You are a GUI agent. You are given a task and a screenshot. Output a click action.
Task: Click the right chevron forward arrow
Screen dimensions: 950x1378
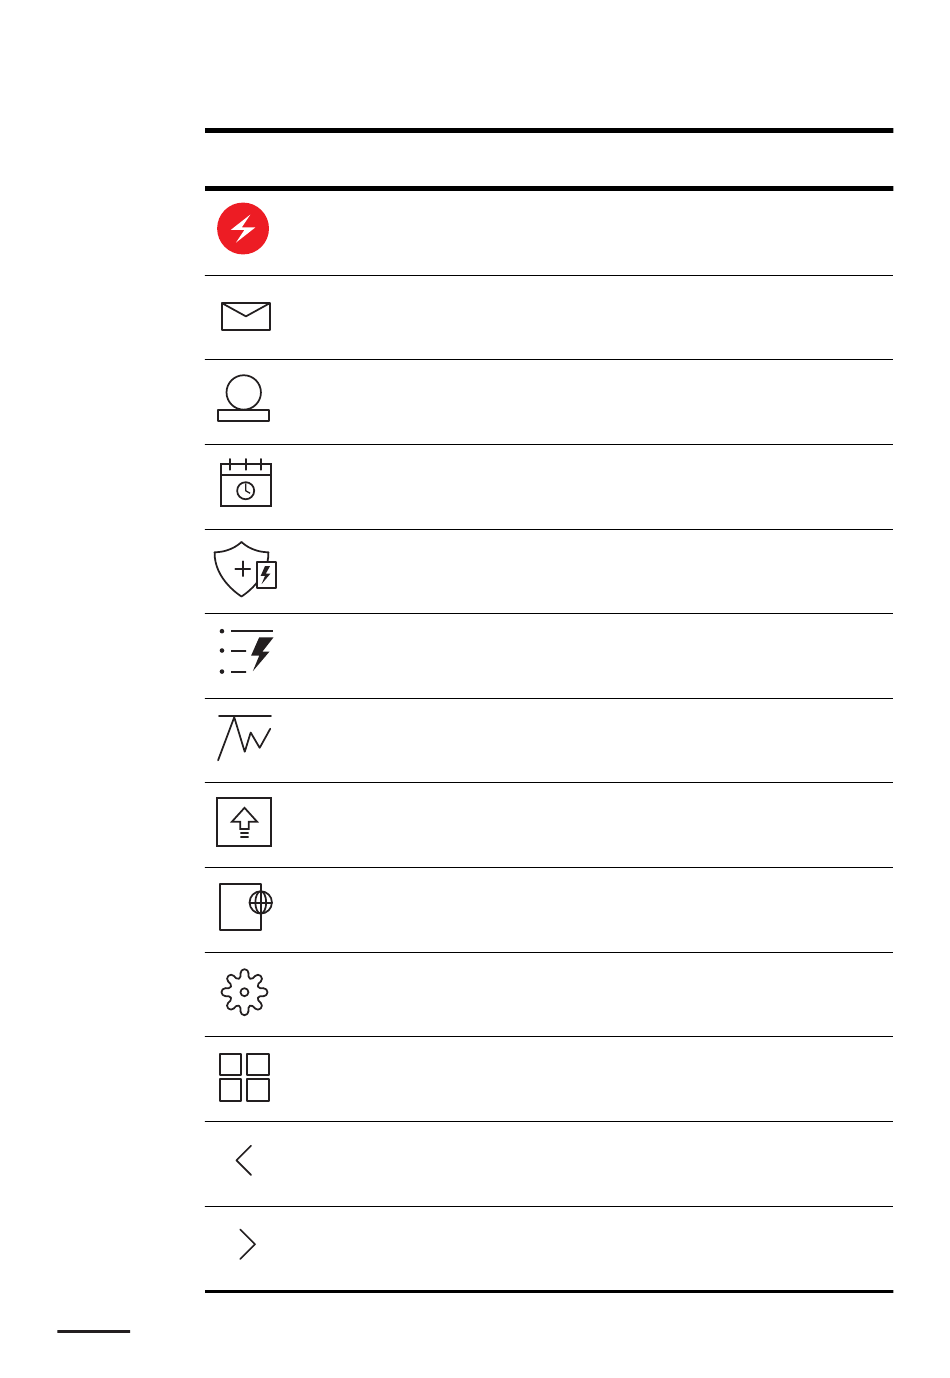tap(248, 1244)
